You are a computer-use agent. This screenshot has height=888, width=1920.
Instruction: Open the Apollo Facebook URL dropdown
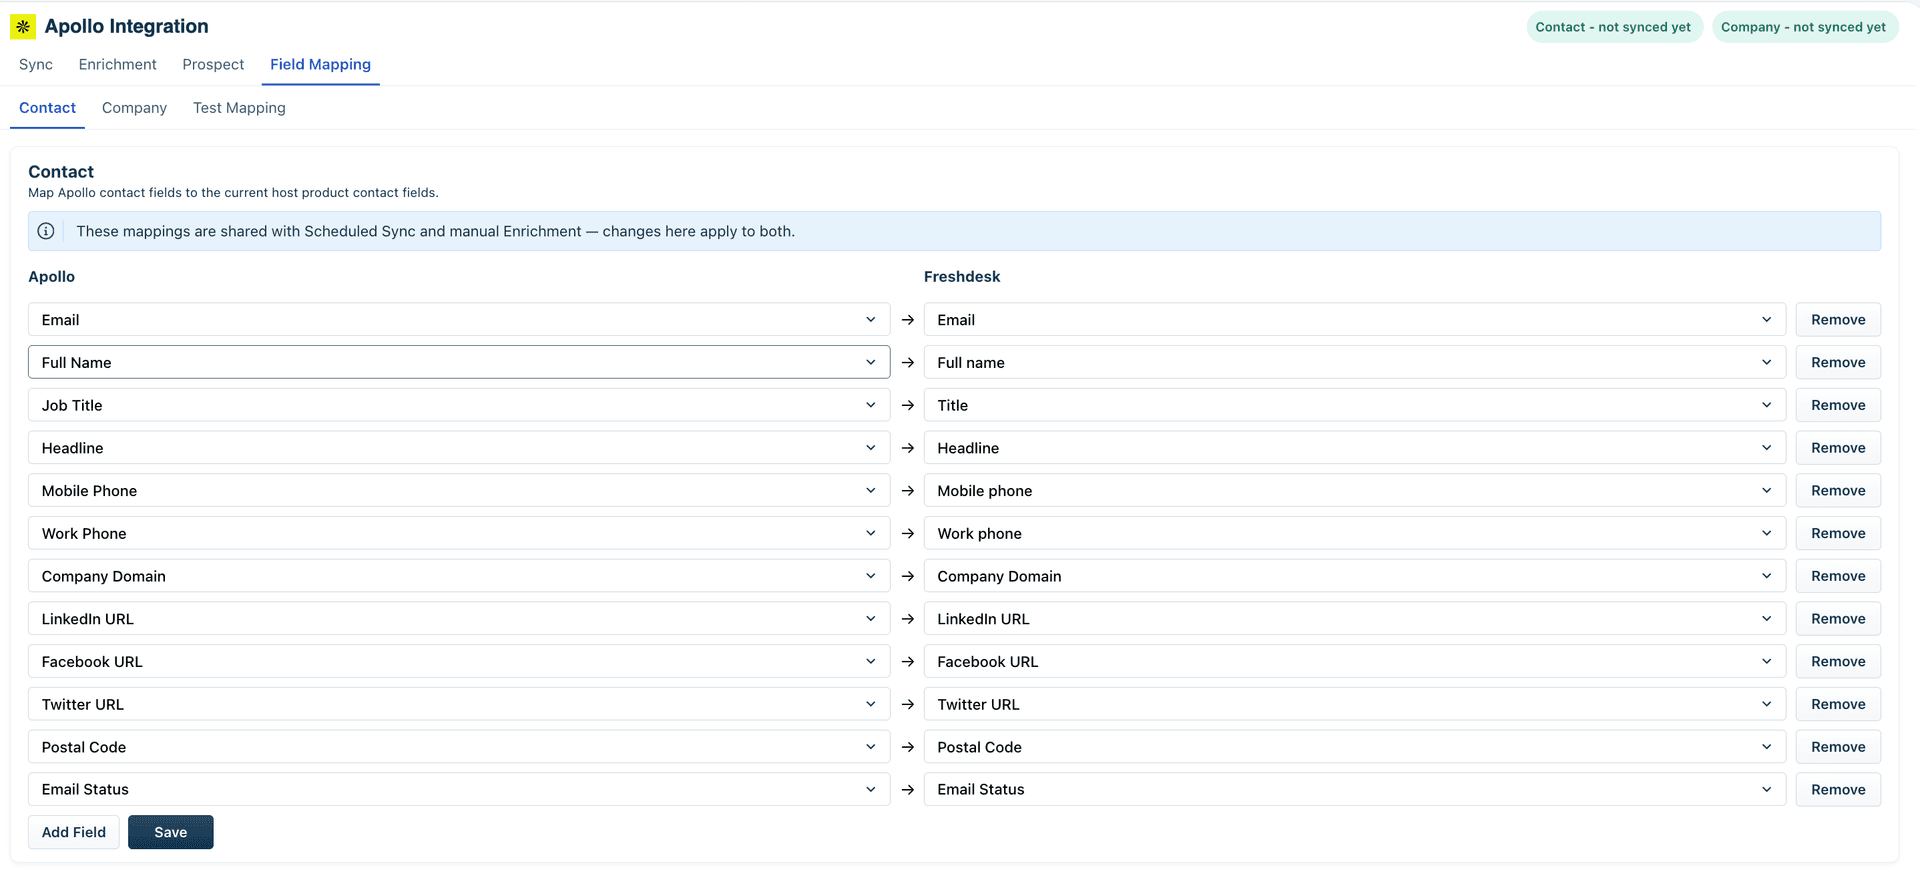point(459,661)
